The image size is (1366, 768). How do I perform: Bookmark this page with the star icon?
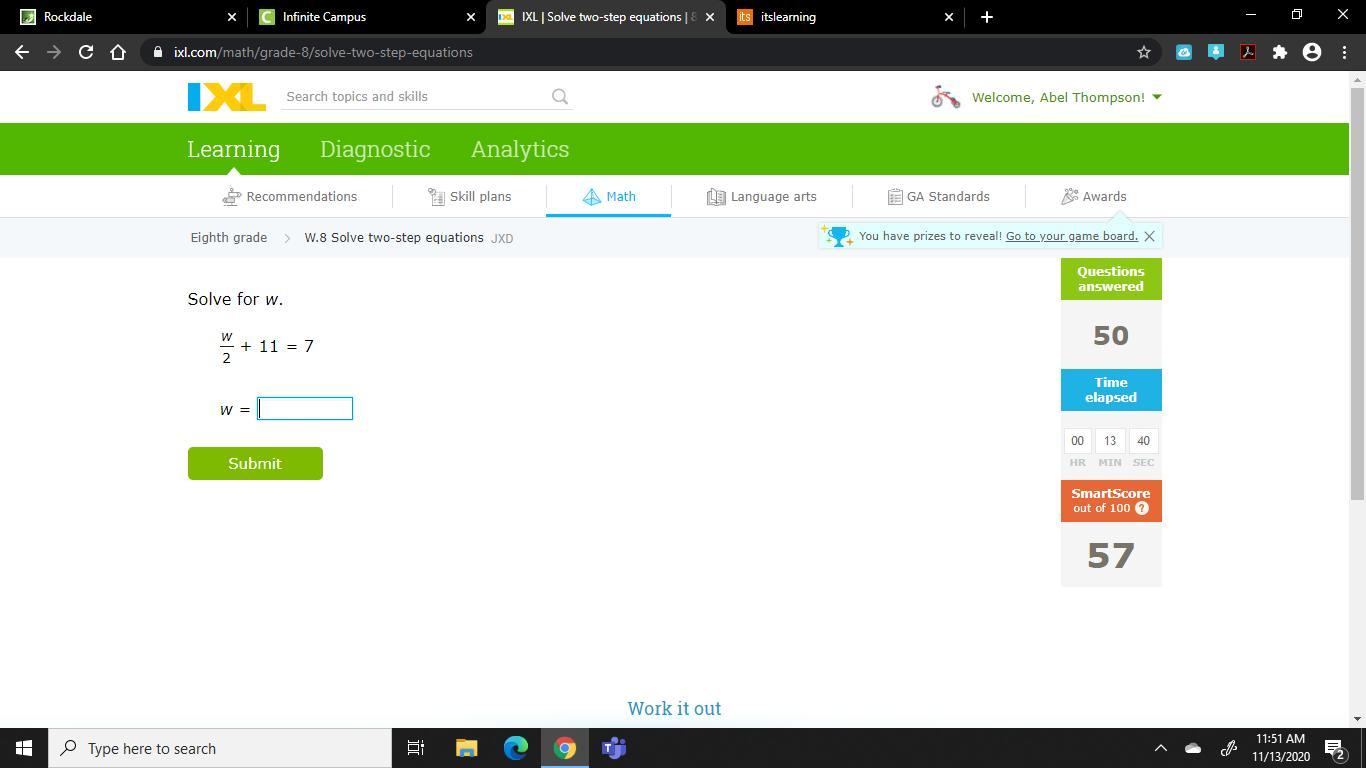click(x=1144, y=52)
